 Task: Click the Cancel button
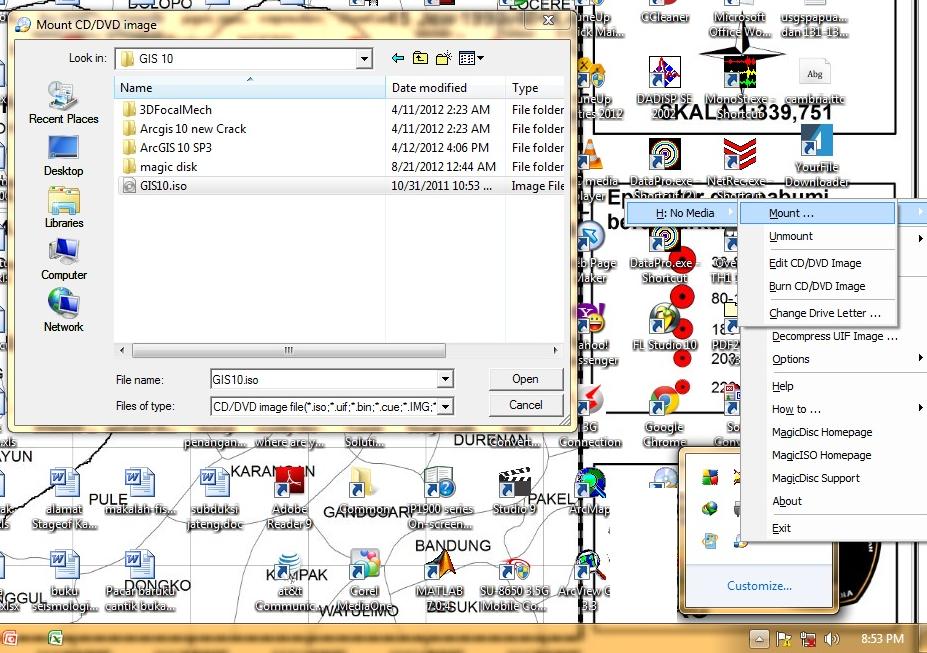526,405
